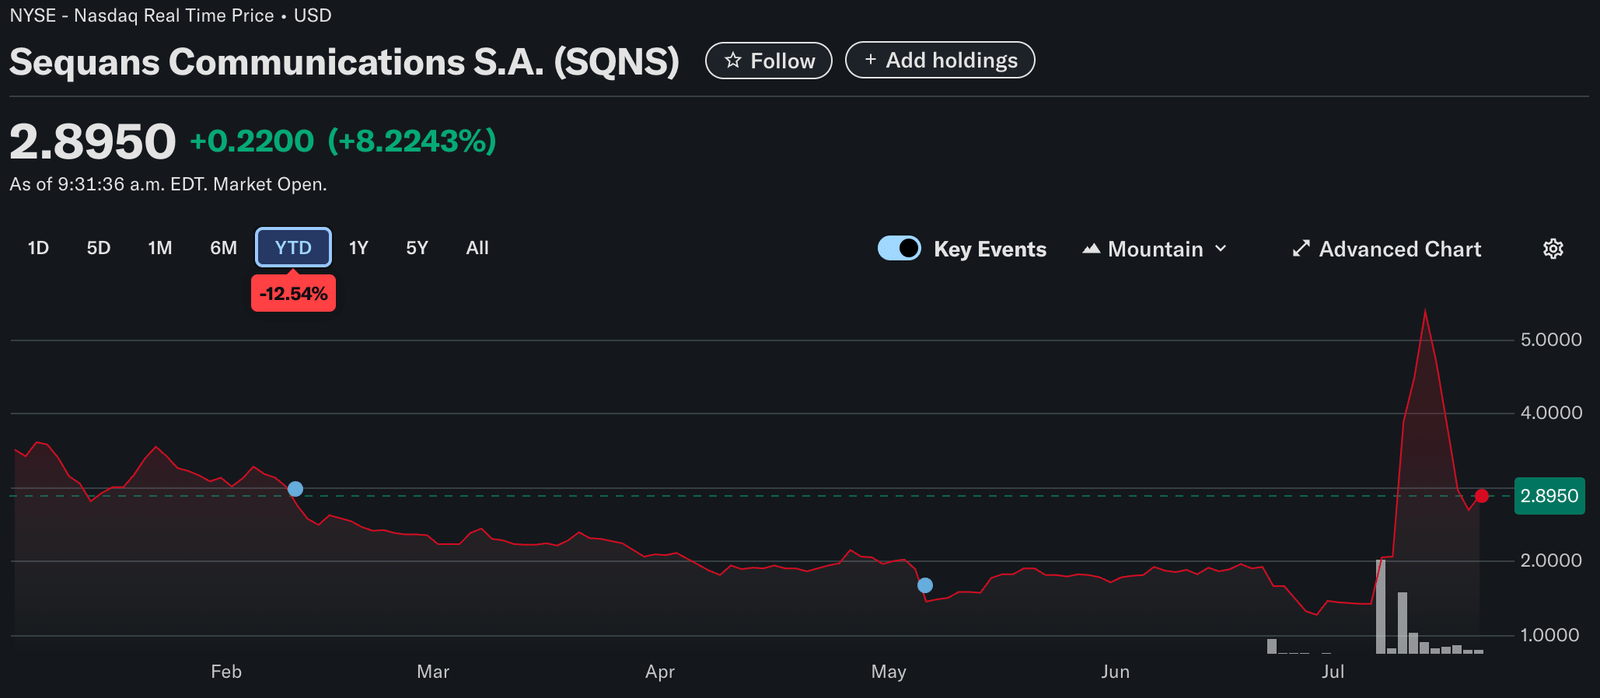The image size is (1600, 698).
Task: Switch to the 6M range
Action: tap(223, 248)
